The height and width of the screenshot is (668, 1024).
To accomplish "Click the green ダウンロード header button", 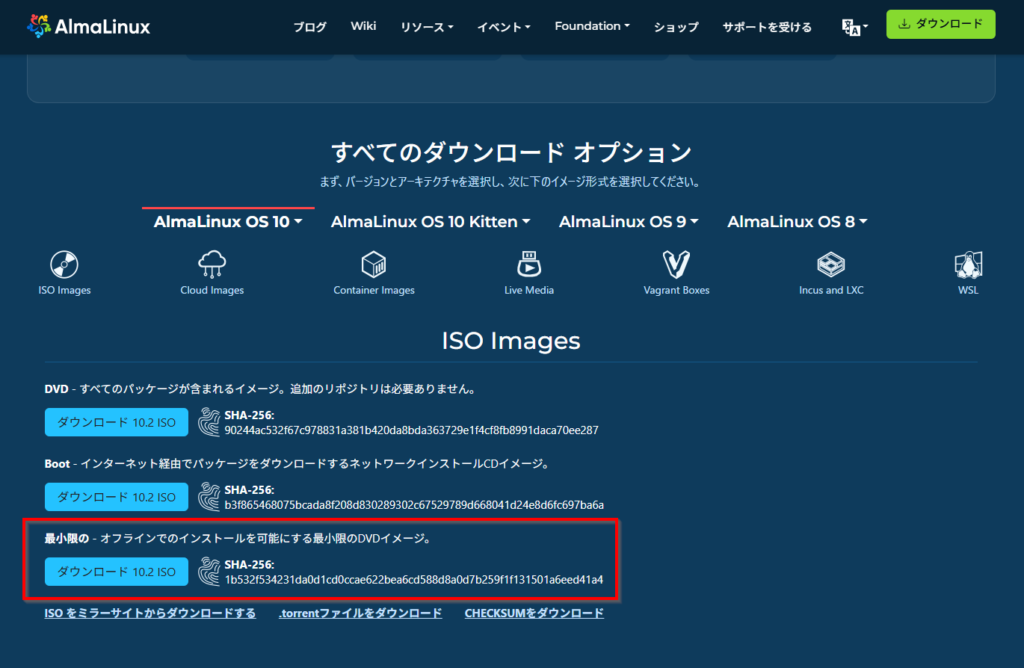I will pyautogui.click(x=940, y=24).
